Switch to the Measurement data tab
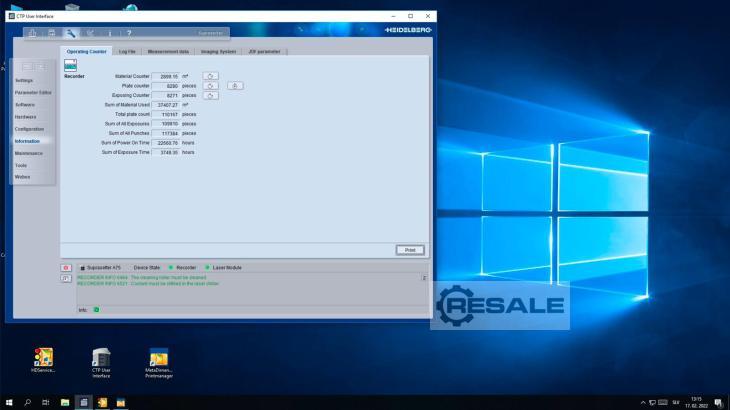730x410 pixels. coord(168,52)
